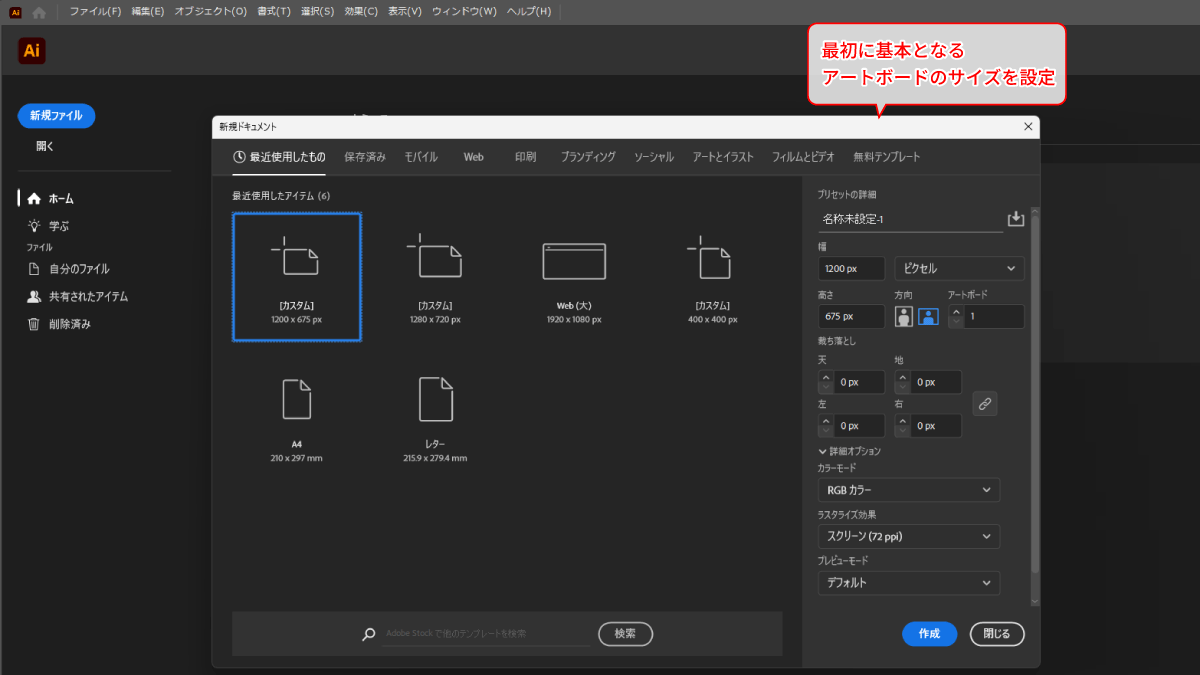
Task: Click the 幅 width input field
Action: (x=851, y=268)
